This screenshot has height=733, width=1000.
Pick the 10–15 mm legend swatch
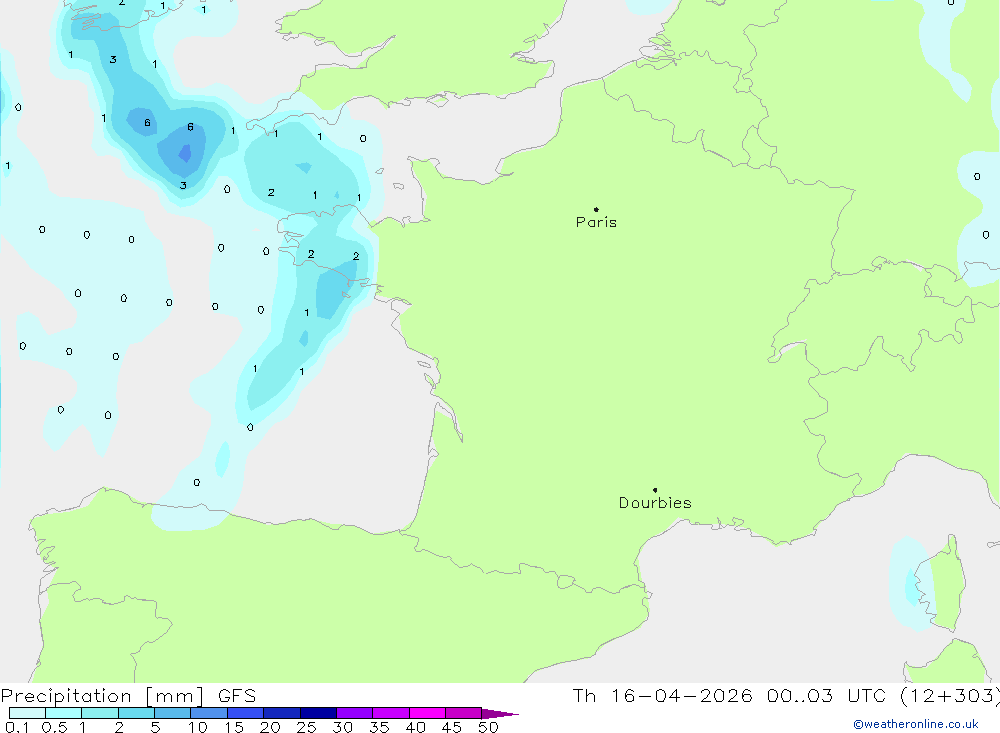click(x=209, y=713)
